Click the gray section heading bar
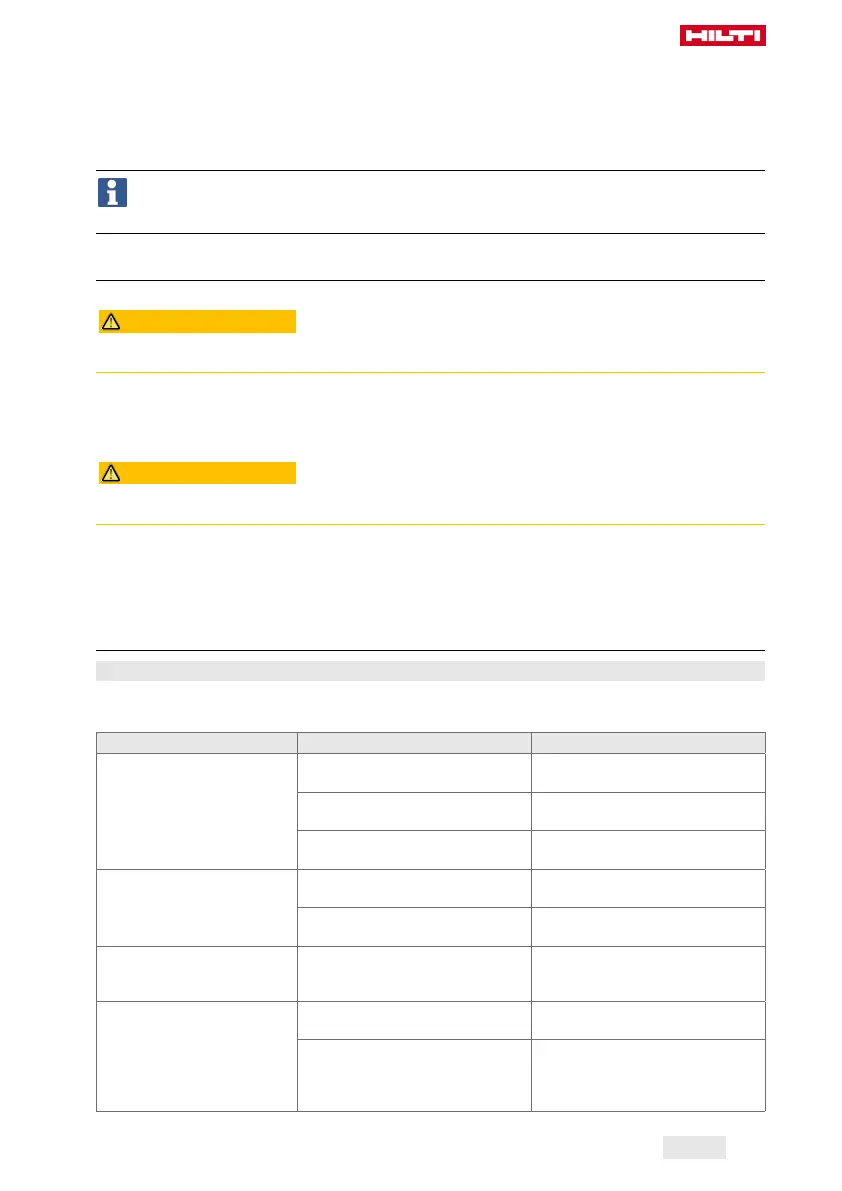842x1191 pixels. pyautogui.click(x=430, y=671)
